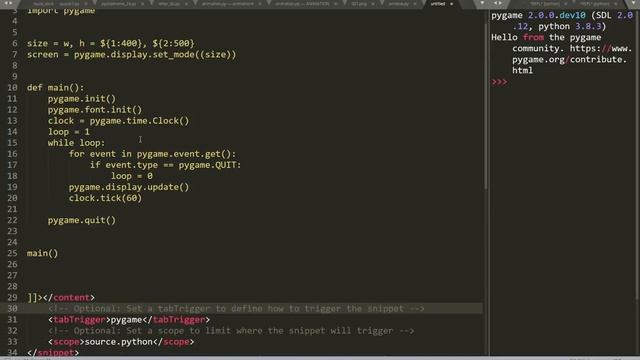640x360 pixels.
Task: Click 'pygame.org/contribute.' URL text in REPL
Action: coord(569,59)
